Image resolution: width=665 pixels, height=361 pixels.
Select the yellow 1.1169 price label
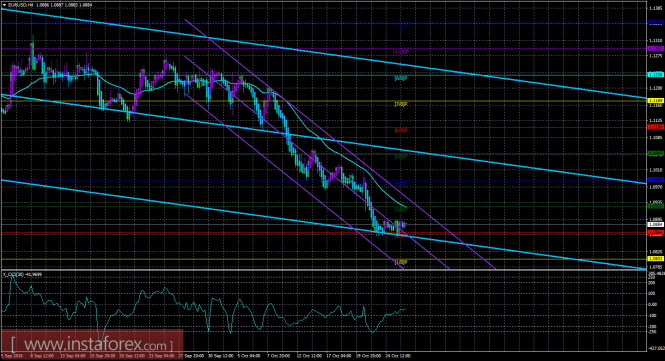pos(656,101)
